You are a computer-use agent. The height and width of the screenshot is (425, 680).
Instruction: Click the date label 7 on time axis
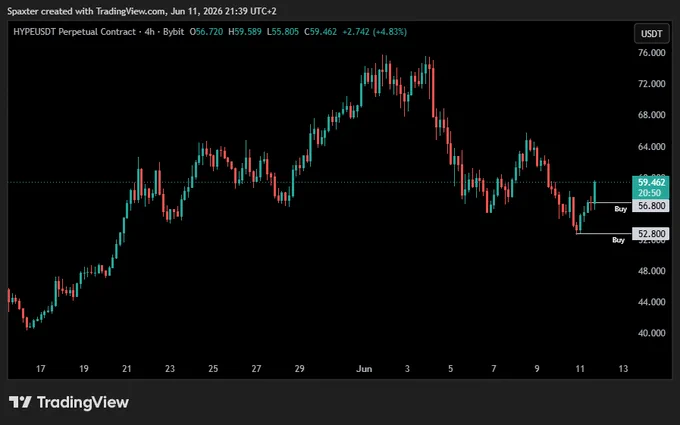(x=494, y=369)
